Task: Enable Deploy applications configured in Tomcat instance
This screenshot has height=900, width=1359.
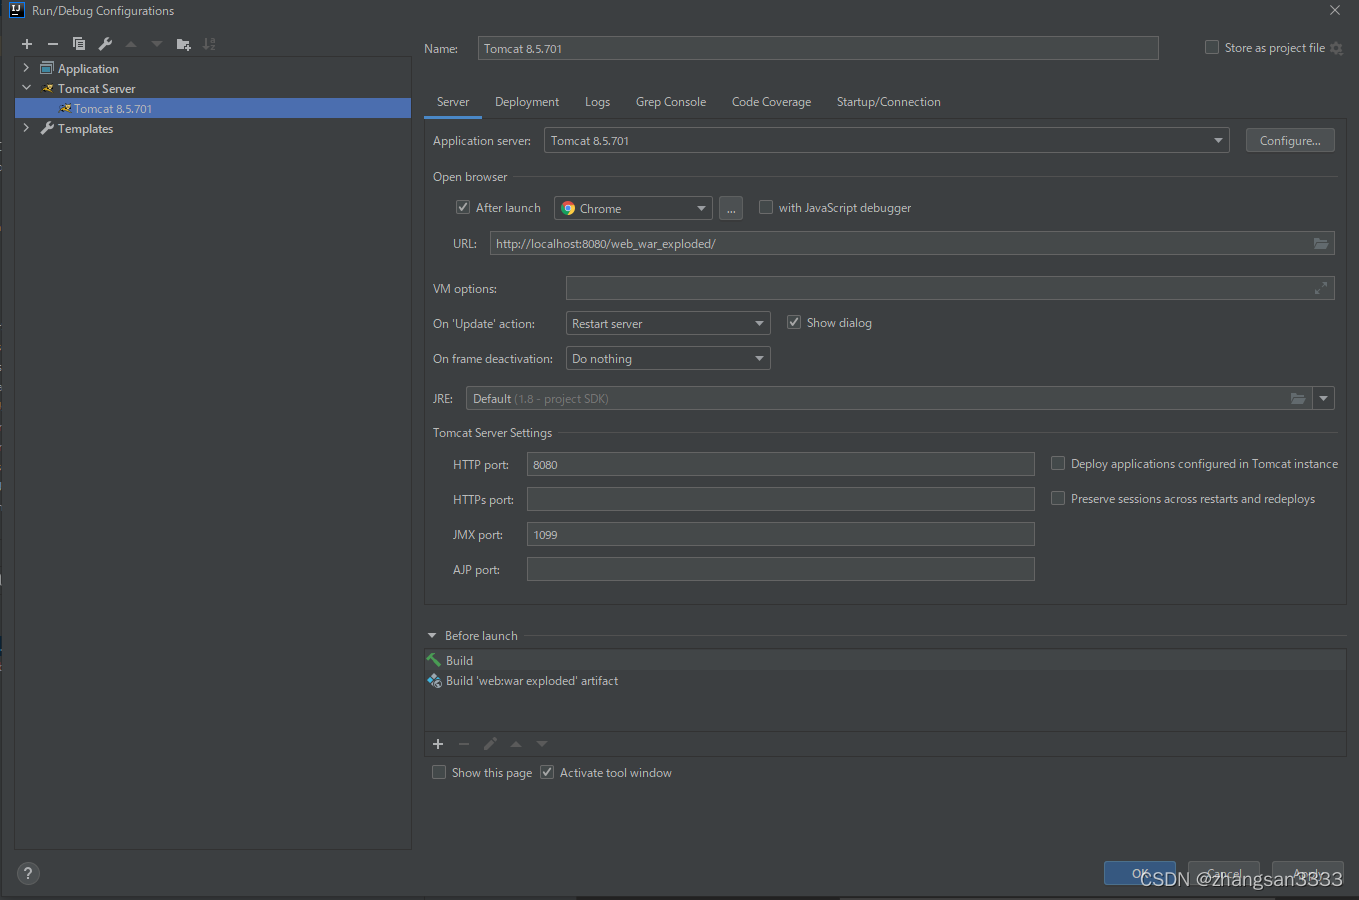Action: [1058, 463]
